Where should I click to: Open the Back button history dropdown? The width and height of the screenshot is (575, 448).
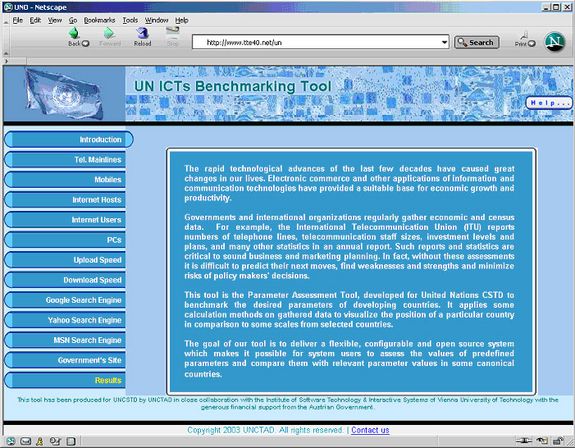85,43
